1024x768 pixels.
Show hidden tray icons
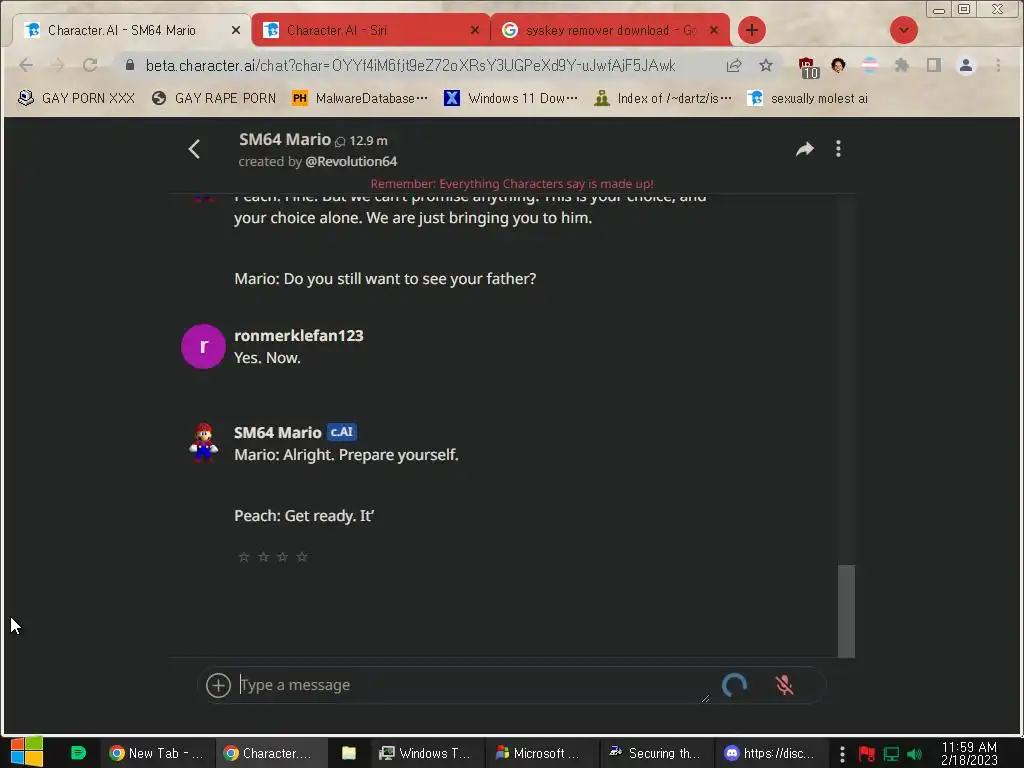(x=842, y=754)
